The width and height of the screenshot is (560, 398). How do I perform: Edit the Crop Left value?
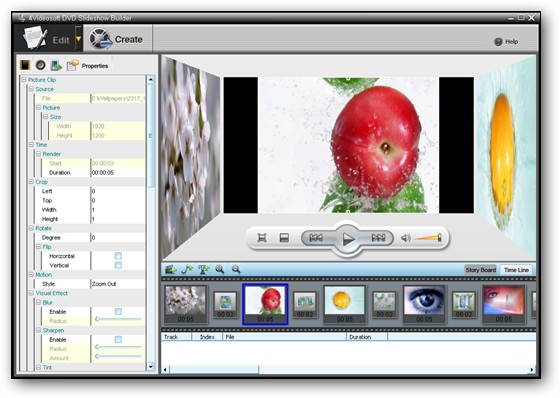118,191
